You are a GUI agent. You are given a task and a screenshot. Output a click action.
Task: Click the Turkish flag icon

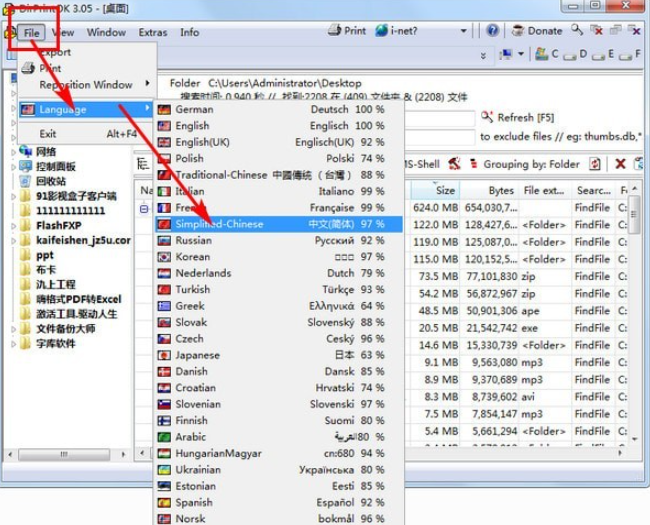click(164, 290)
